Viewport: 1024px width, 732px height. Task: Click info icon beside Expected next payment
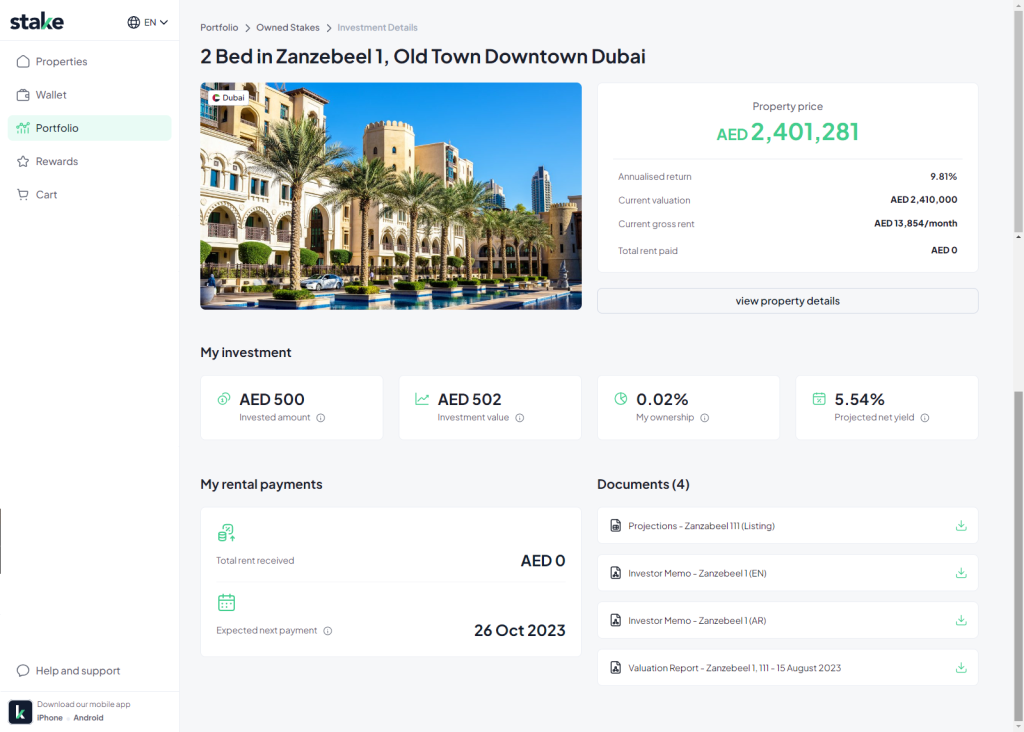point(328,631)
